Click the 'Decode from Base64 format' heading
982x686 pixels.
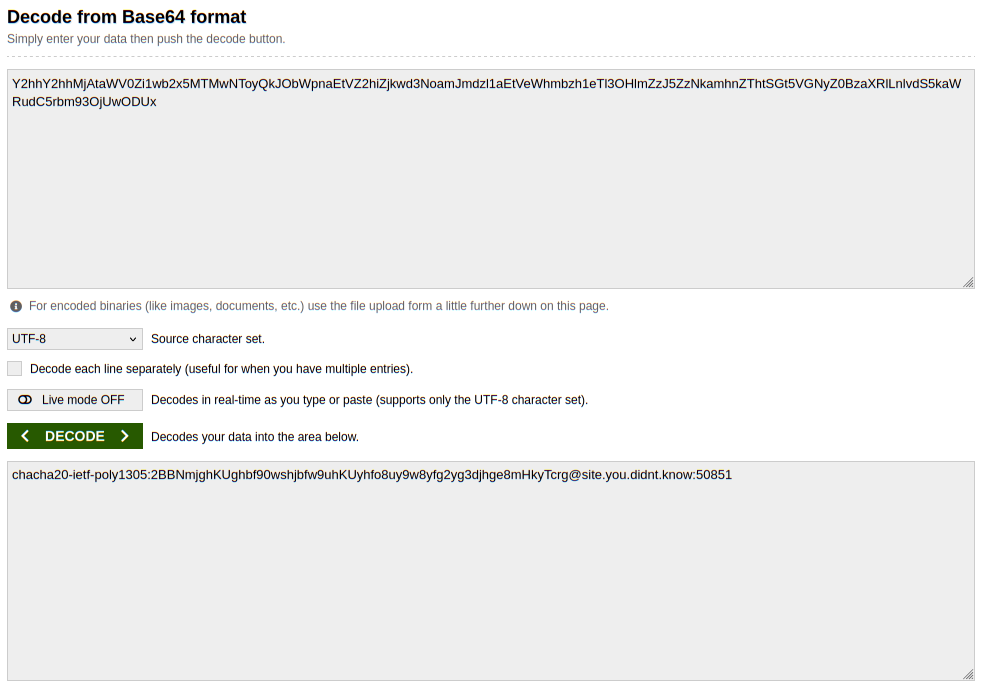click(x=127, y=17)
